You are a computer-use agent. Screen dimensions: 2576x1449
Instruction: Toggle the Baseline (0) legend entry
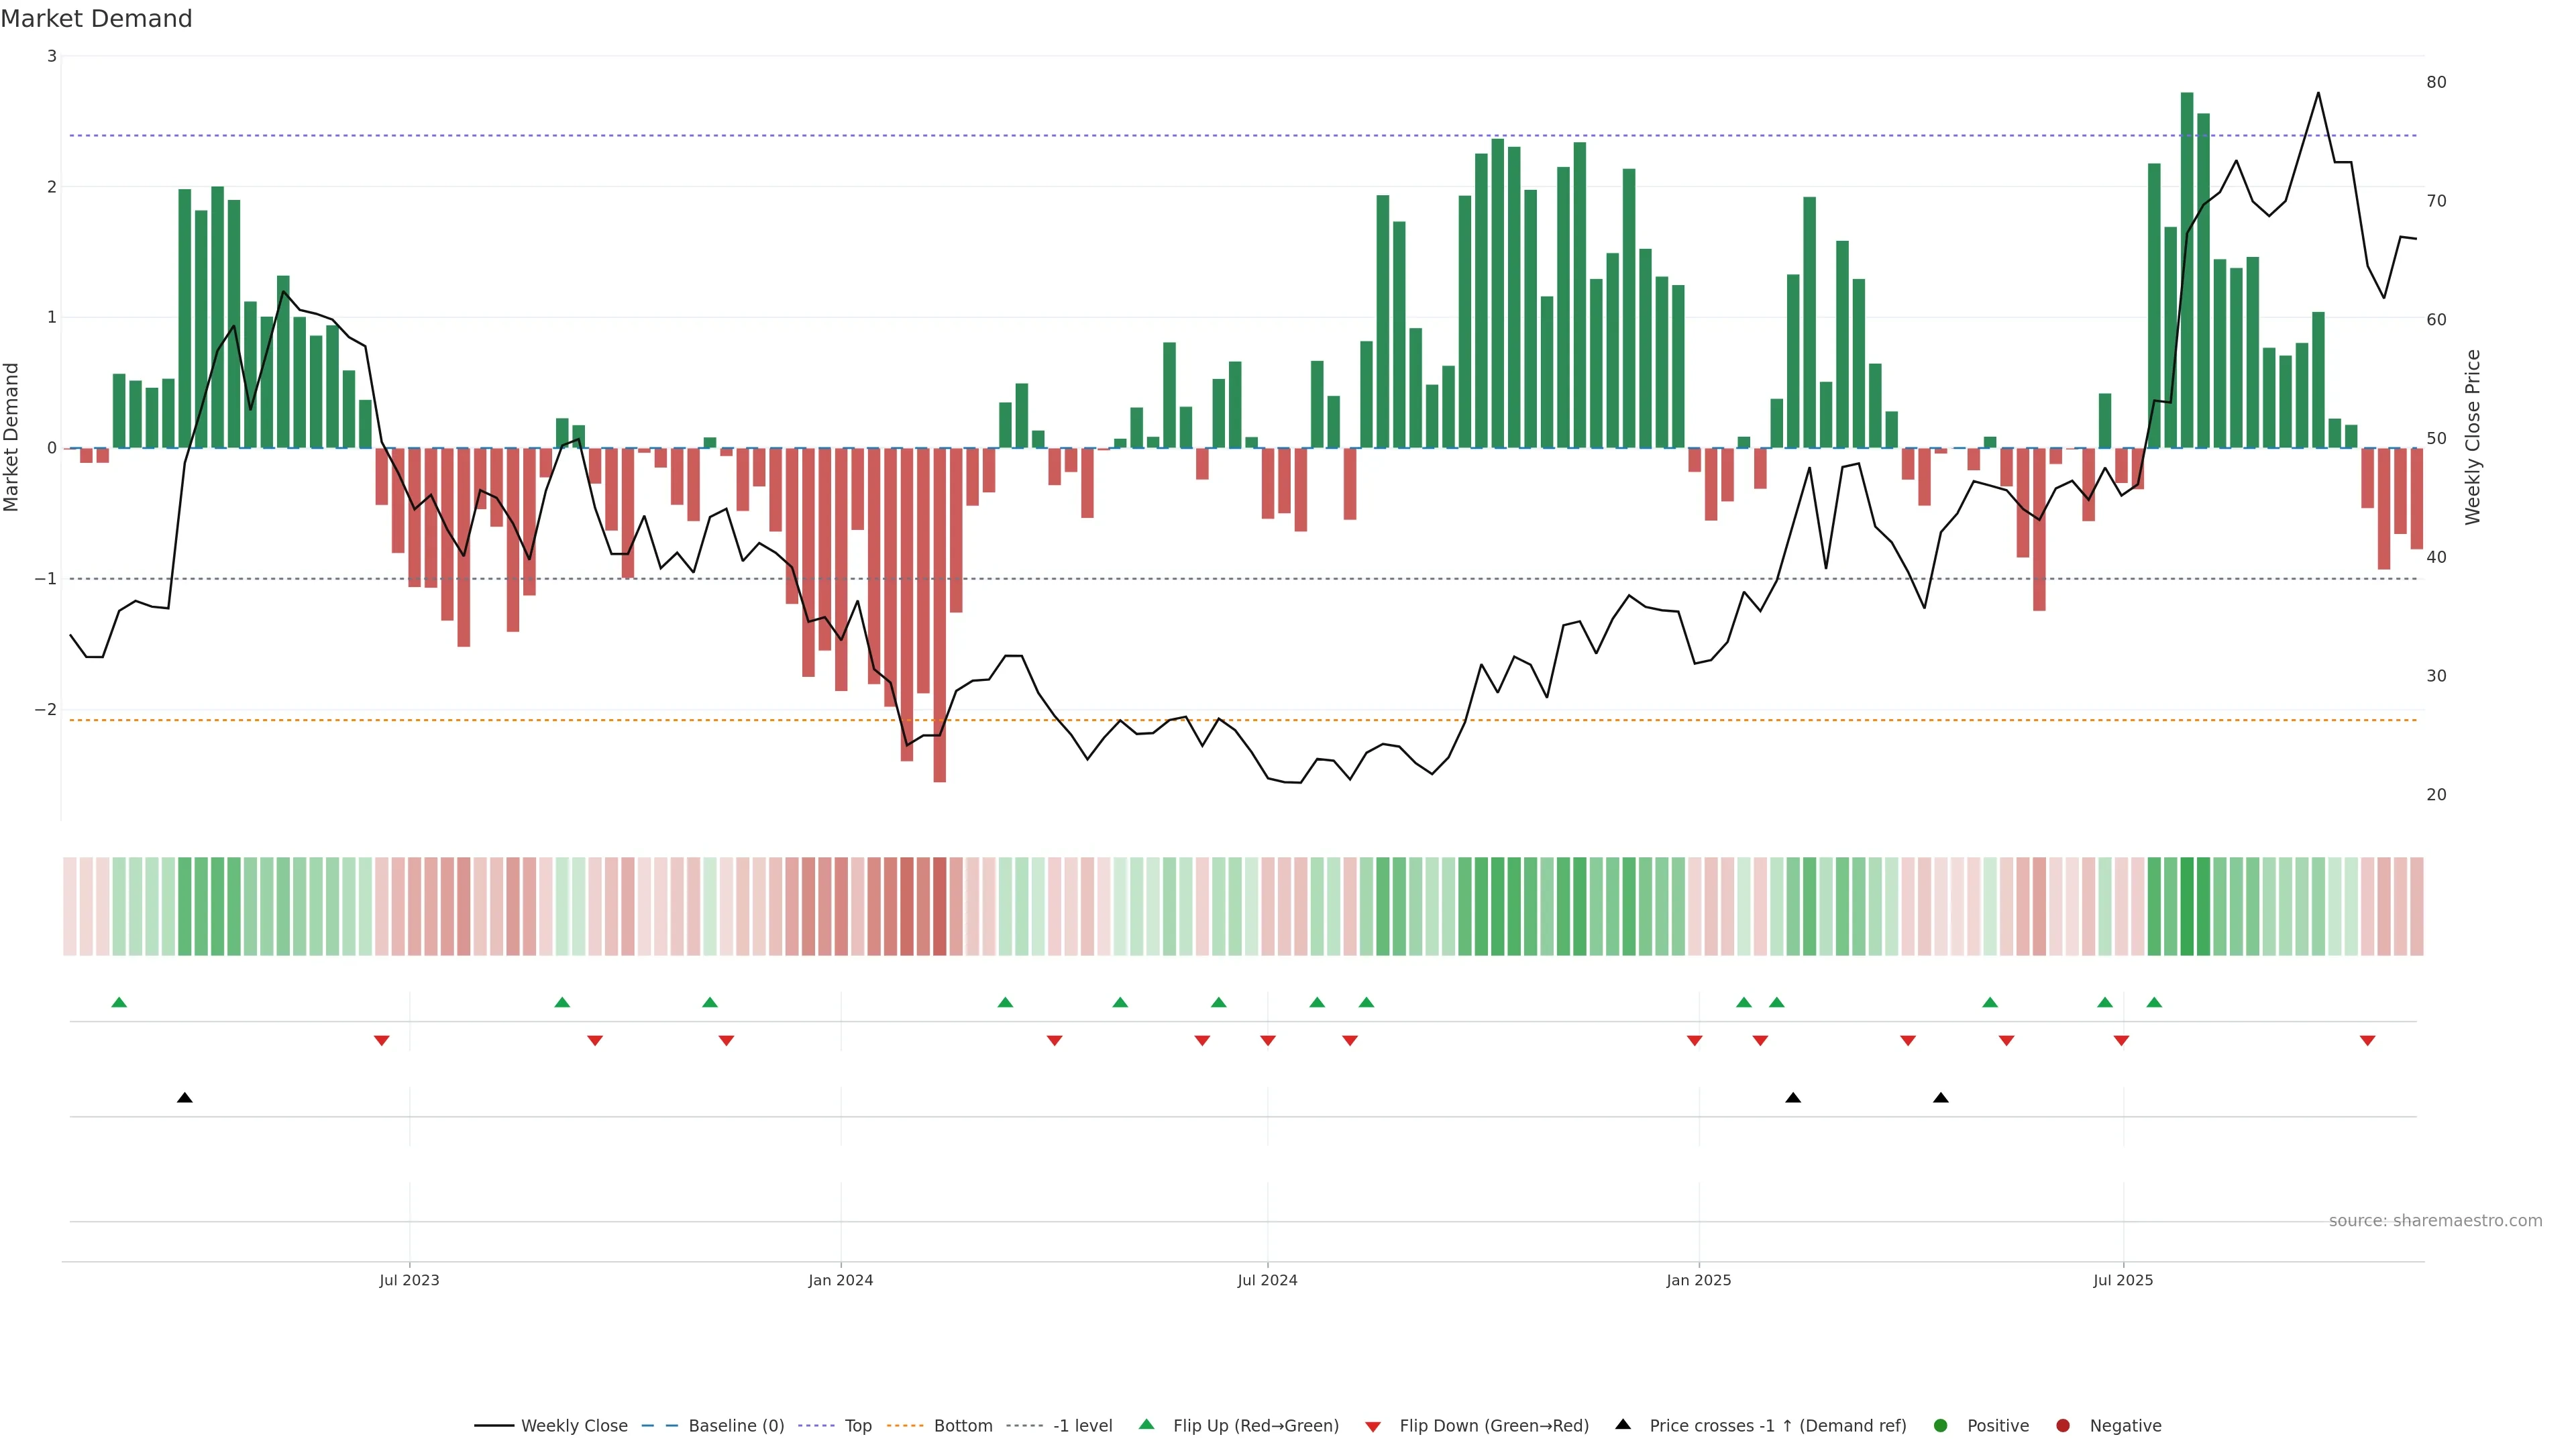click(736, 1425)
